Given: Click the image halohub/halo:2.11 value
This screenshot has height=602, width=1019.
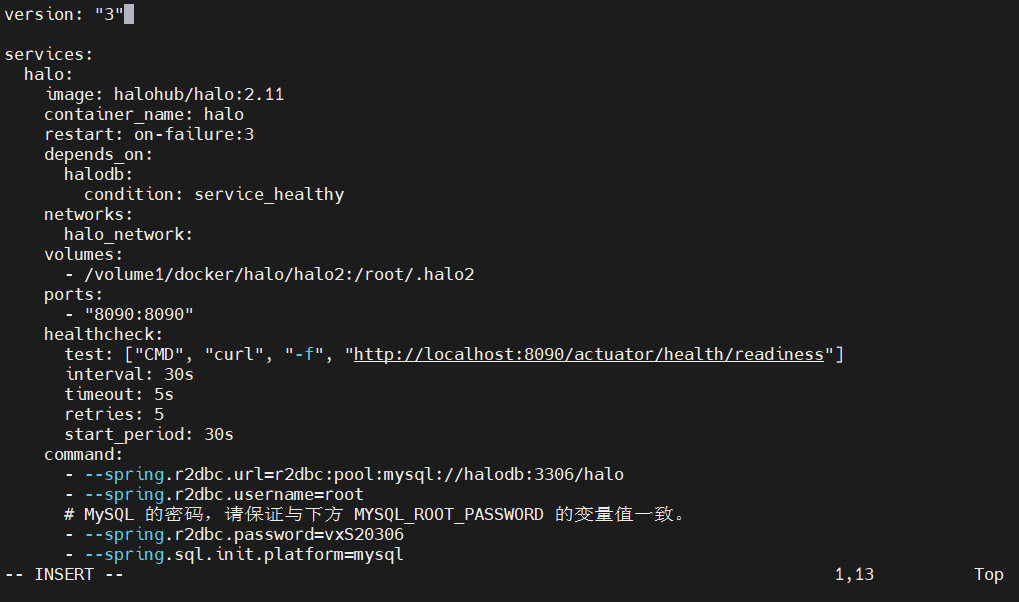Looking at the screenshot, I should 199,94.
